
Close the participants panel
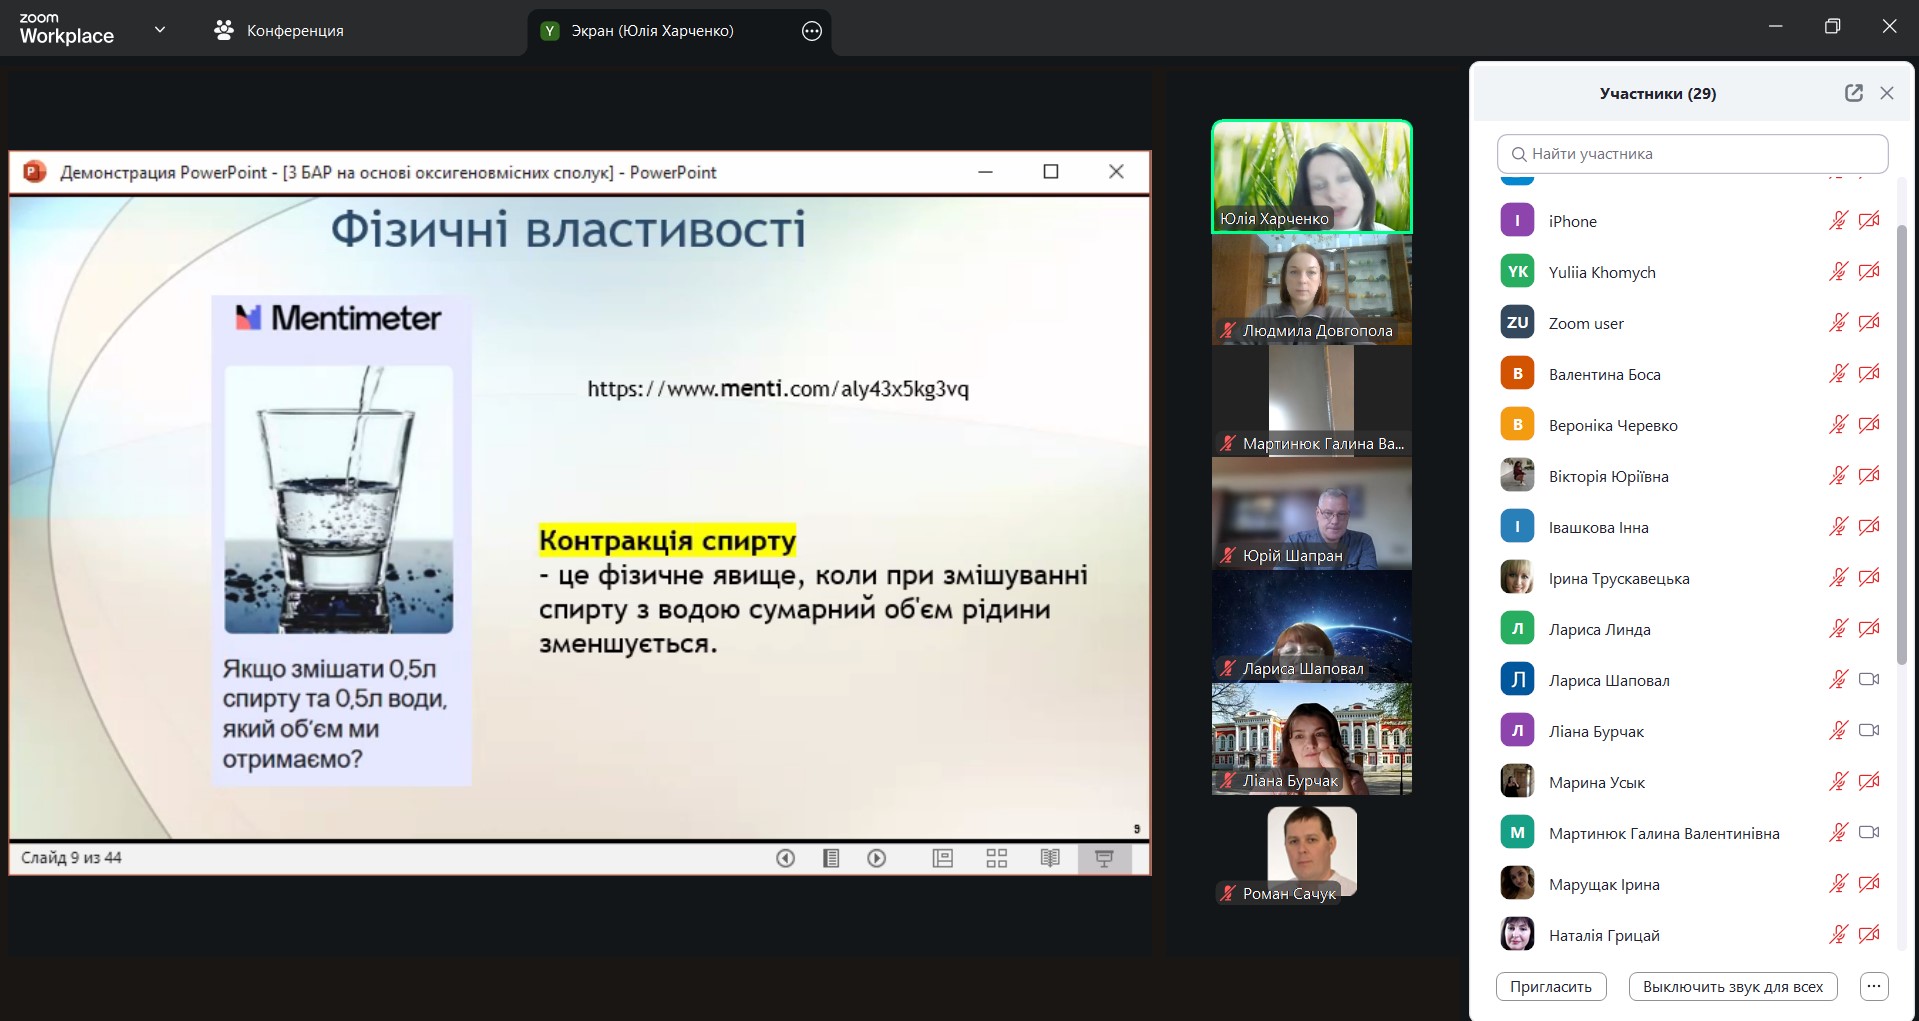coord(1887,93)
